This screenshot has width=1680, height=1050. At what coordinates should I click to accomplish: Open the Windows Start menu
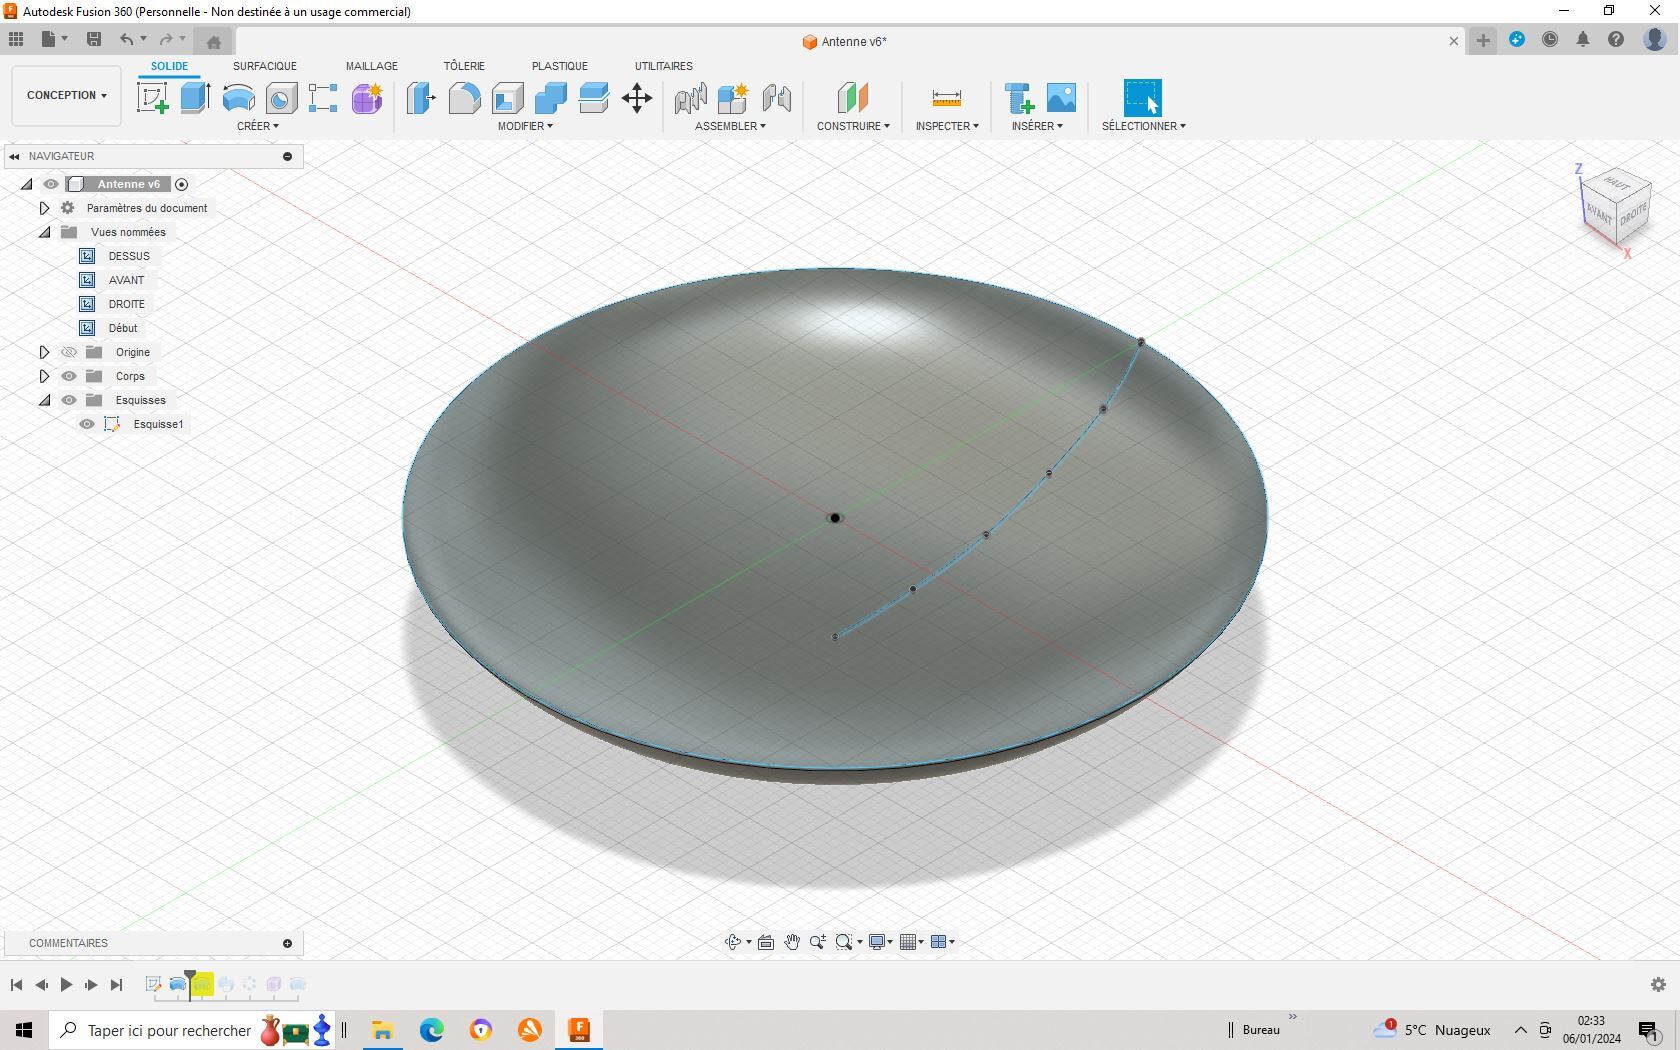(24, 1030)
